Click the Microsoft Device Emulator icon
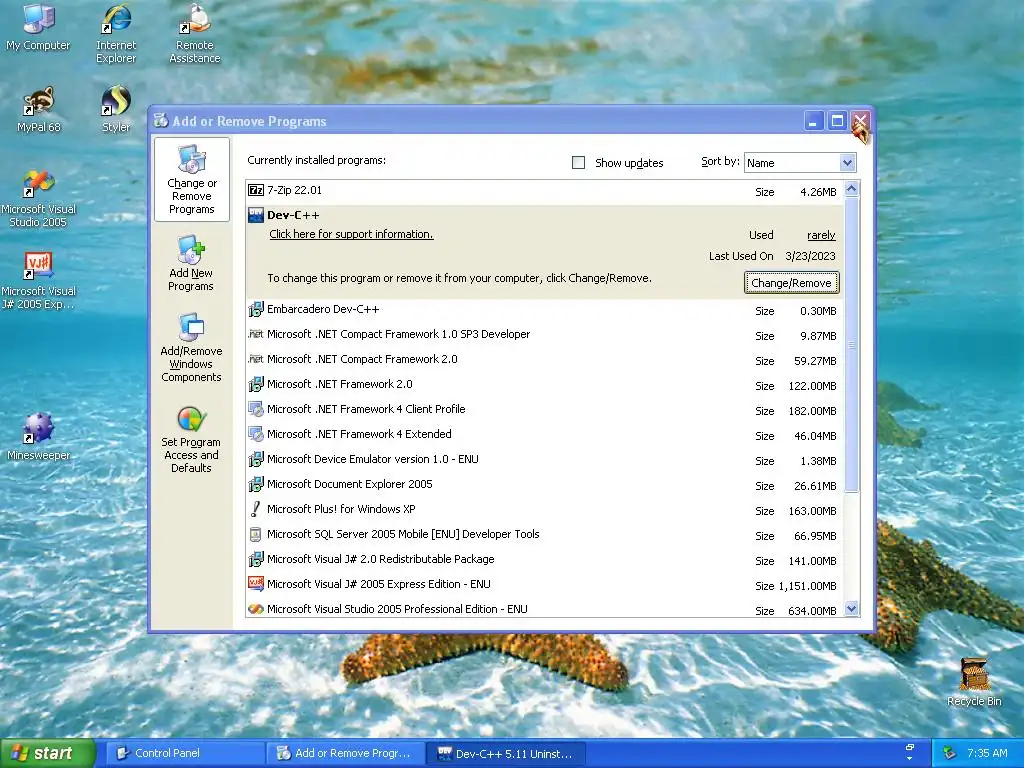 (x=255, y=459)
